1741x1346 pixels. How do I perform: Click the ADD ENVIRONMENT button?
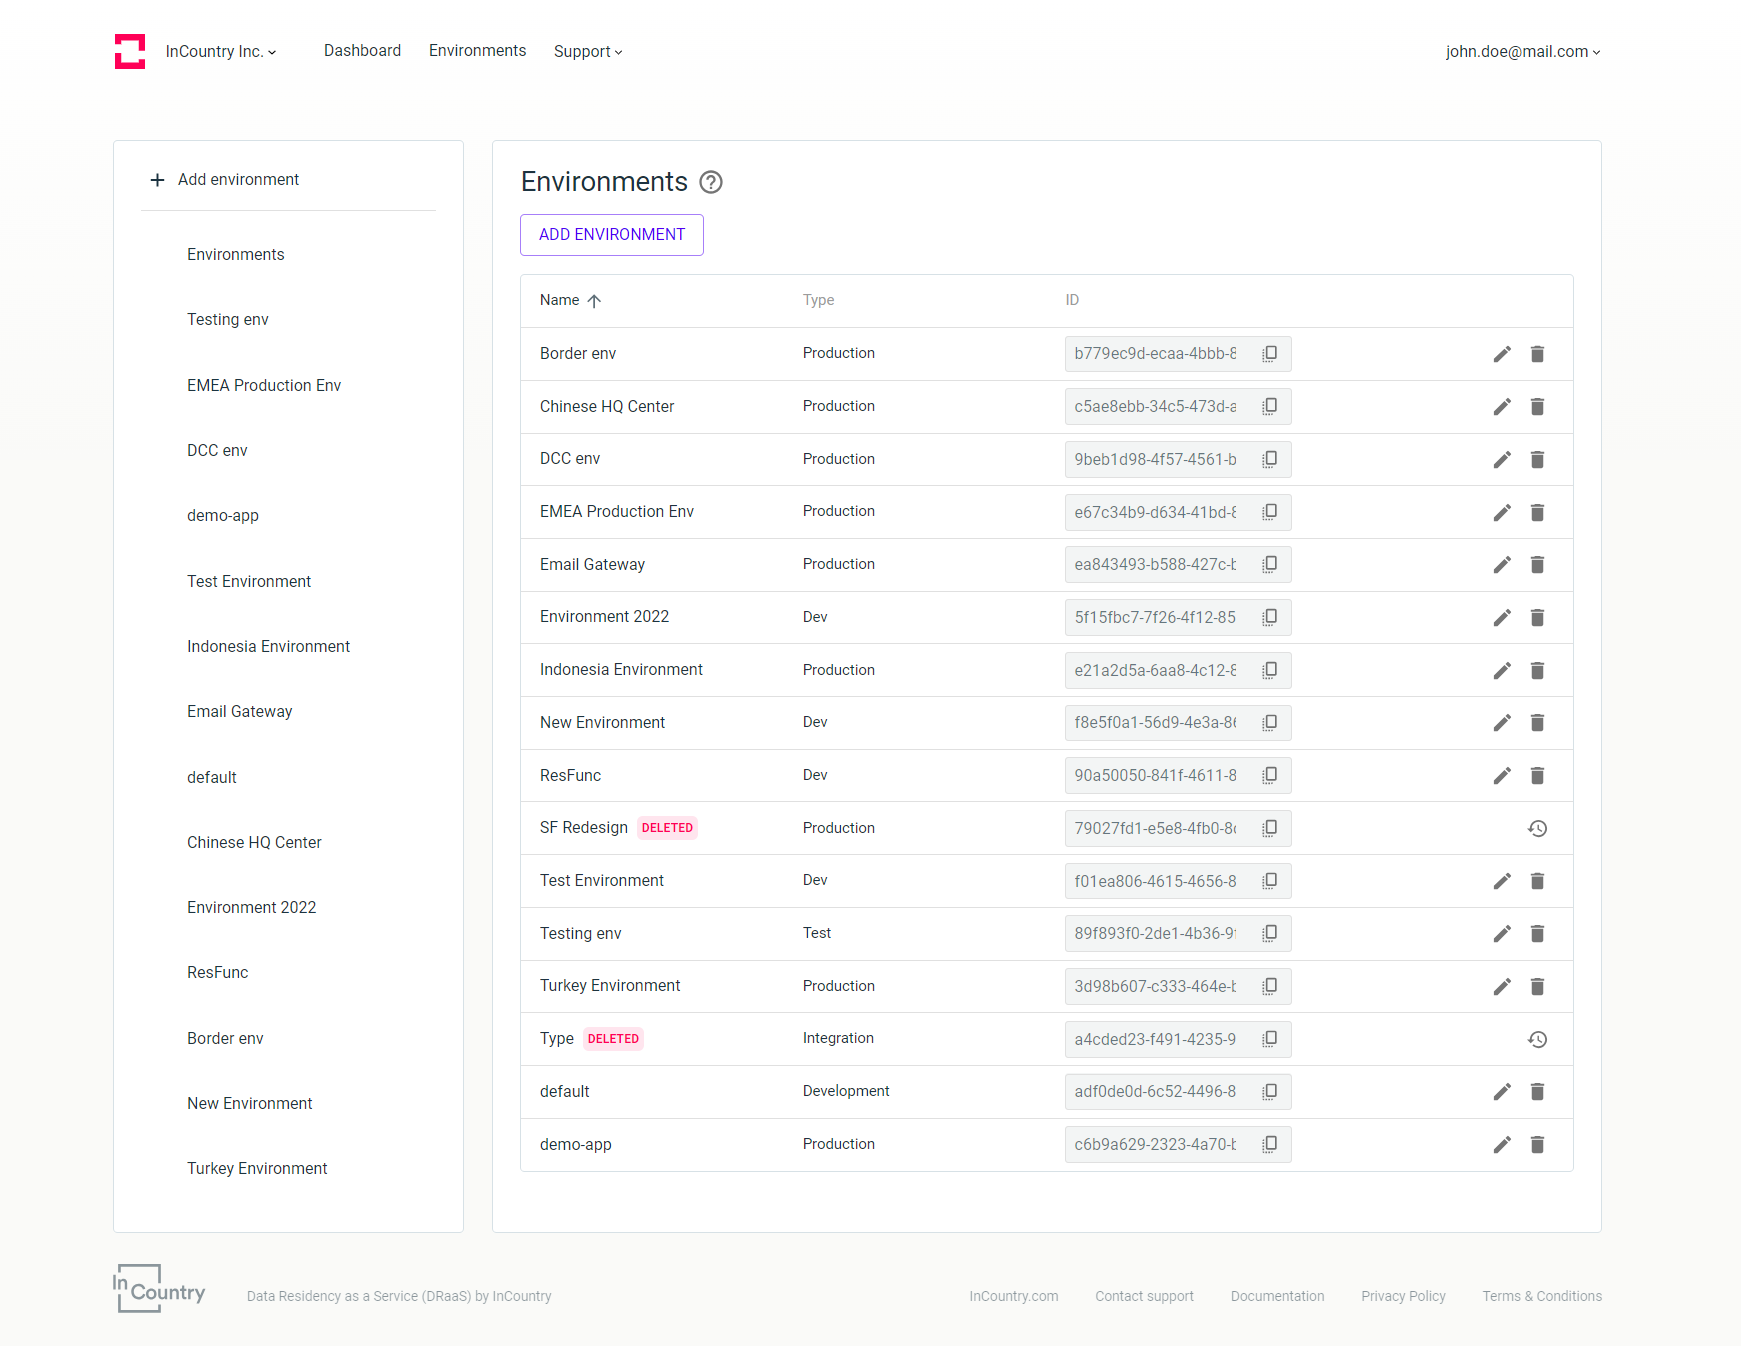pyautogui.click(x=611, y=234)
